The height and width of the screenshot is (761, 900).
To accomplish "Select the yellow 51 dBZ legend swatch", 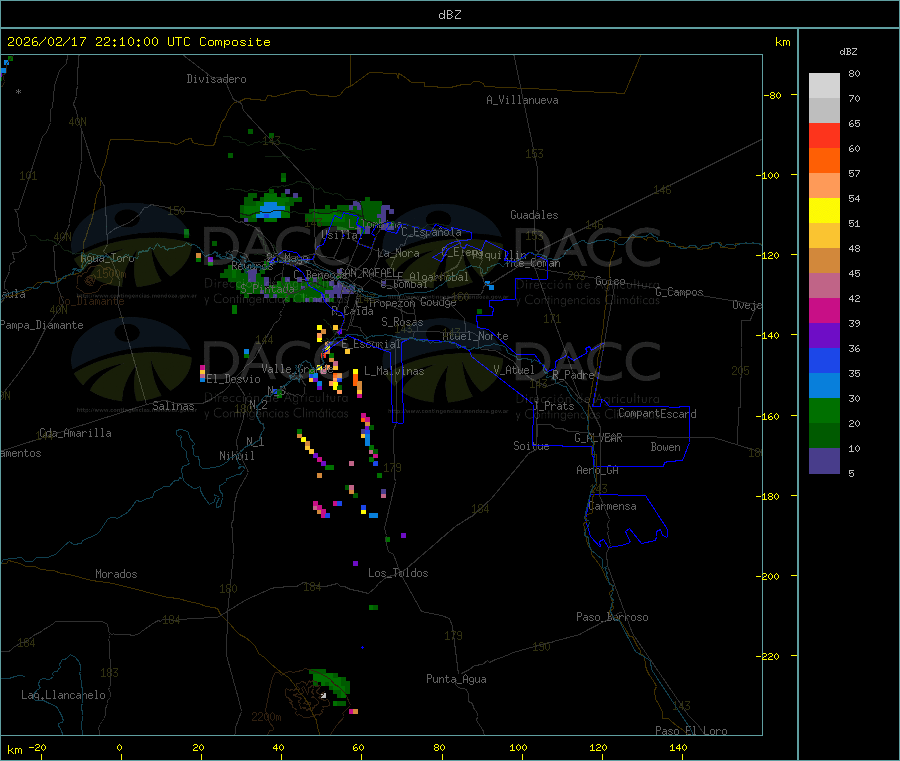I will tap(824, 211).
